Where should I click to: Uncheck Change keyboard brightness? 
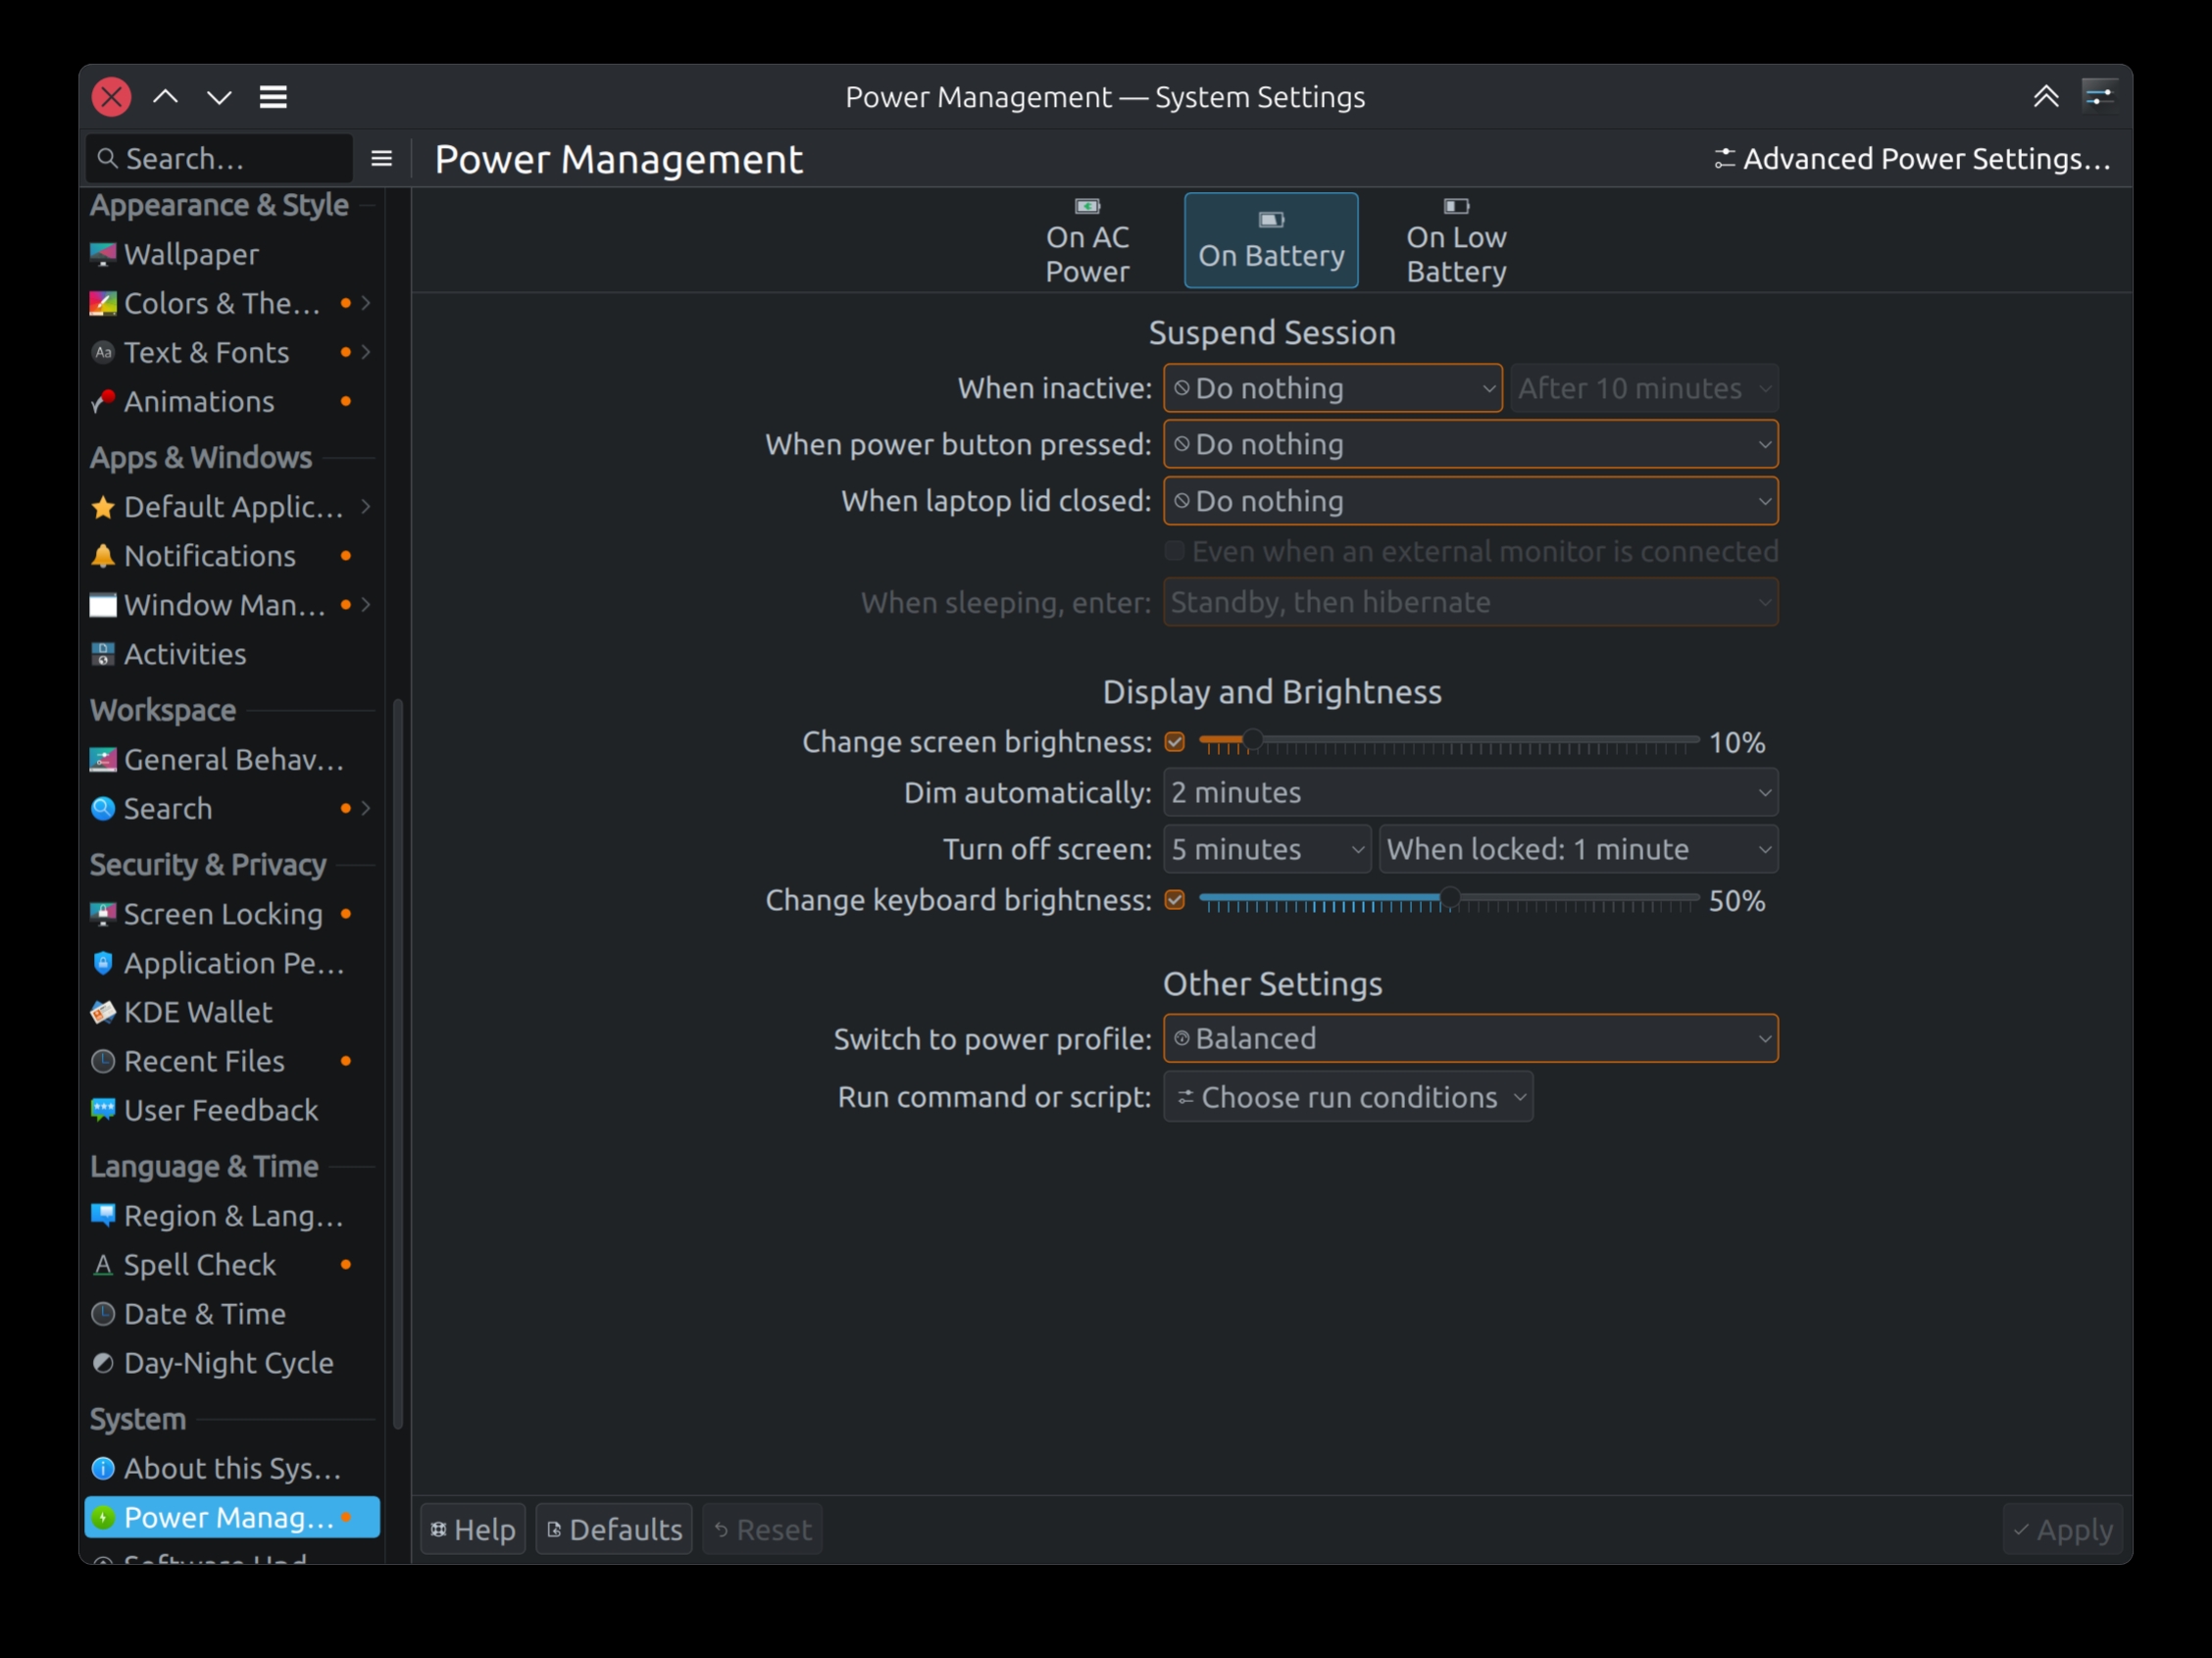click(x=1175, y=899)
